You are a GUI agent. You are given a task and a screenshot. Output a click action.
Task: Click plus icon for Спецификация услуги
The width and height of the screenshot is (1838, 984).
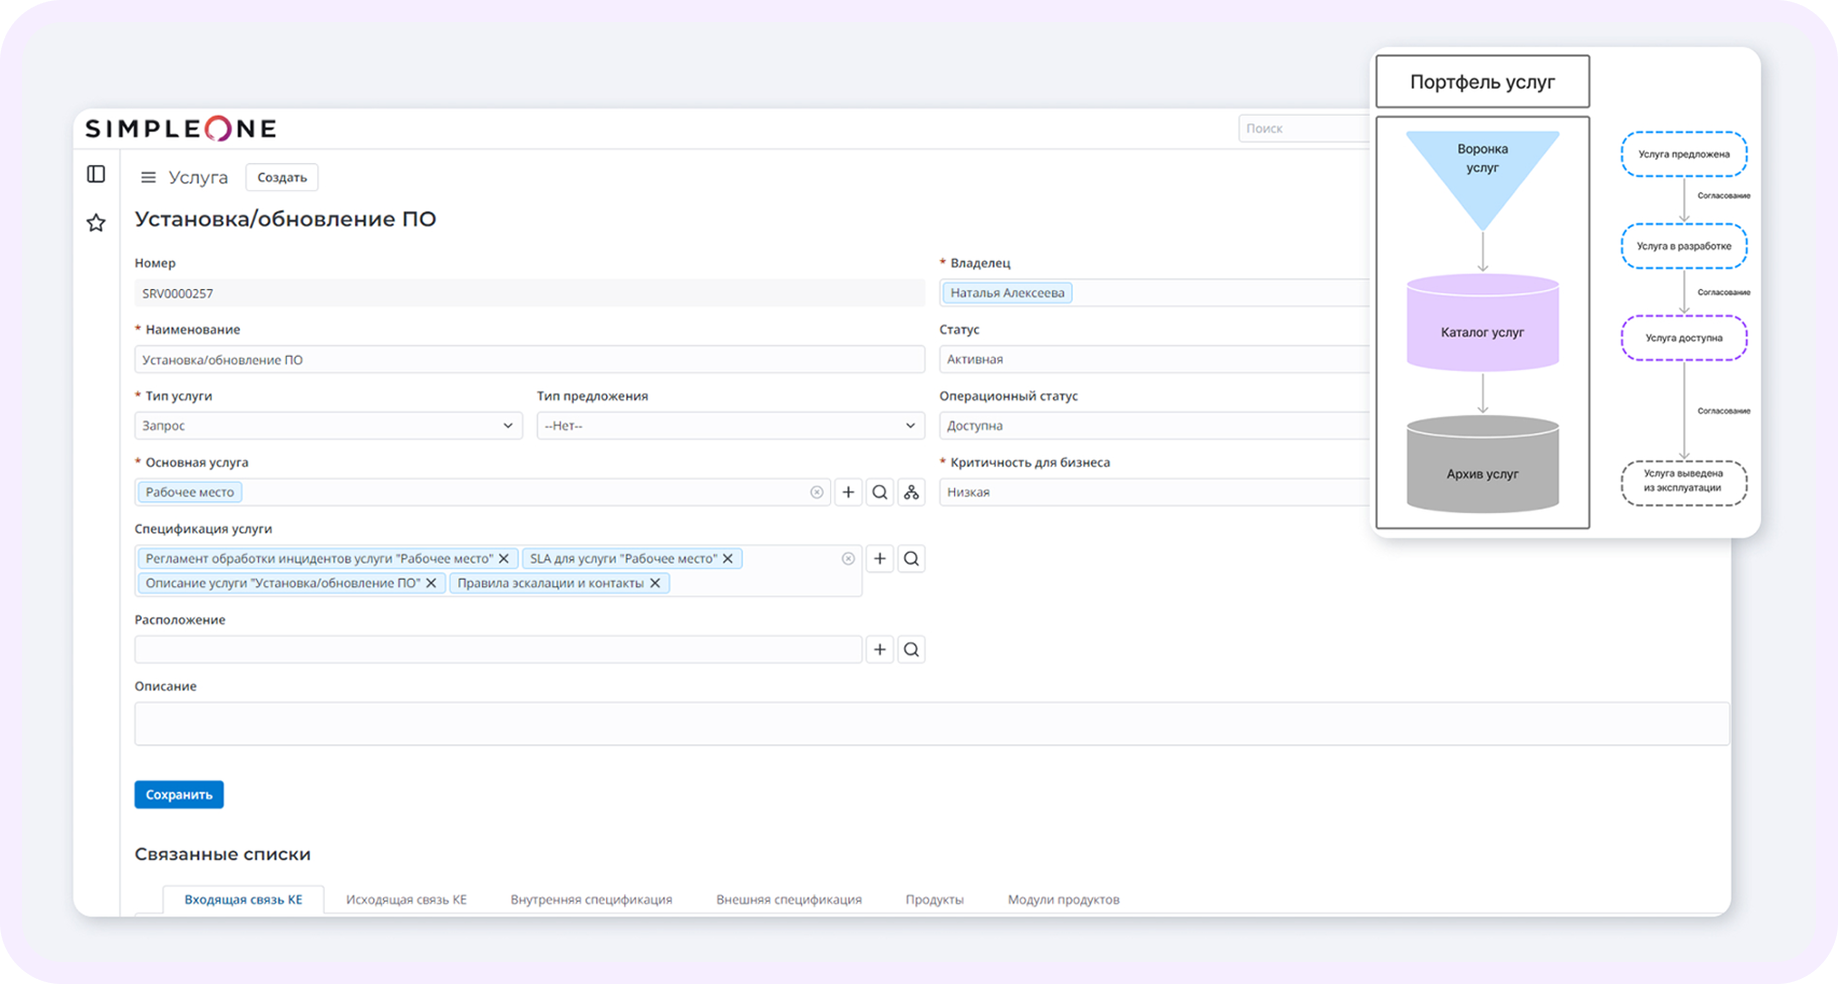click(x=880, y=559)
